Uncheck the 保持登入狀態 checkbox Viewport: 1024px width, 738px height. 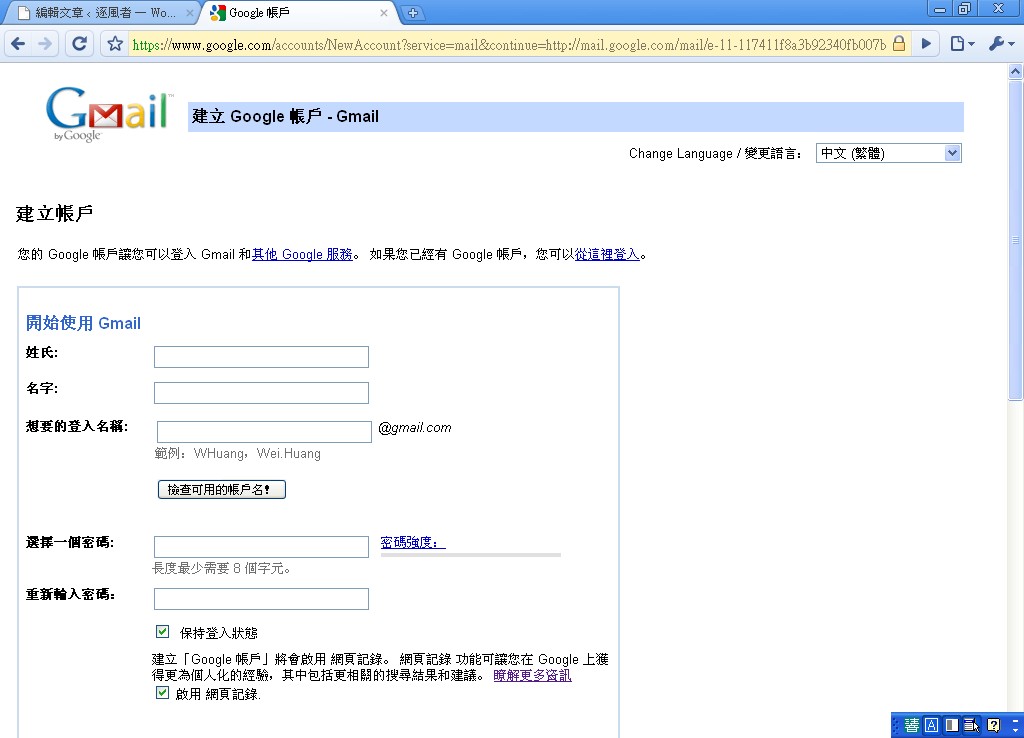click(x=163, y=632)
